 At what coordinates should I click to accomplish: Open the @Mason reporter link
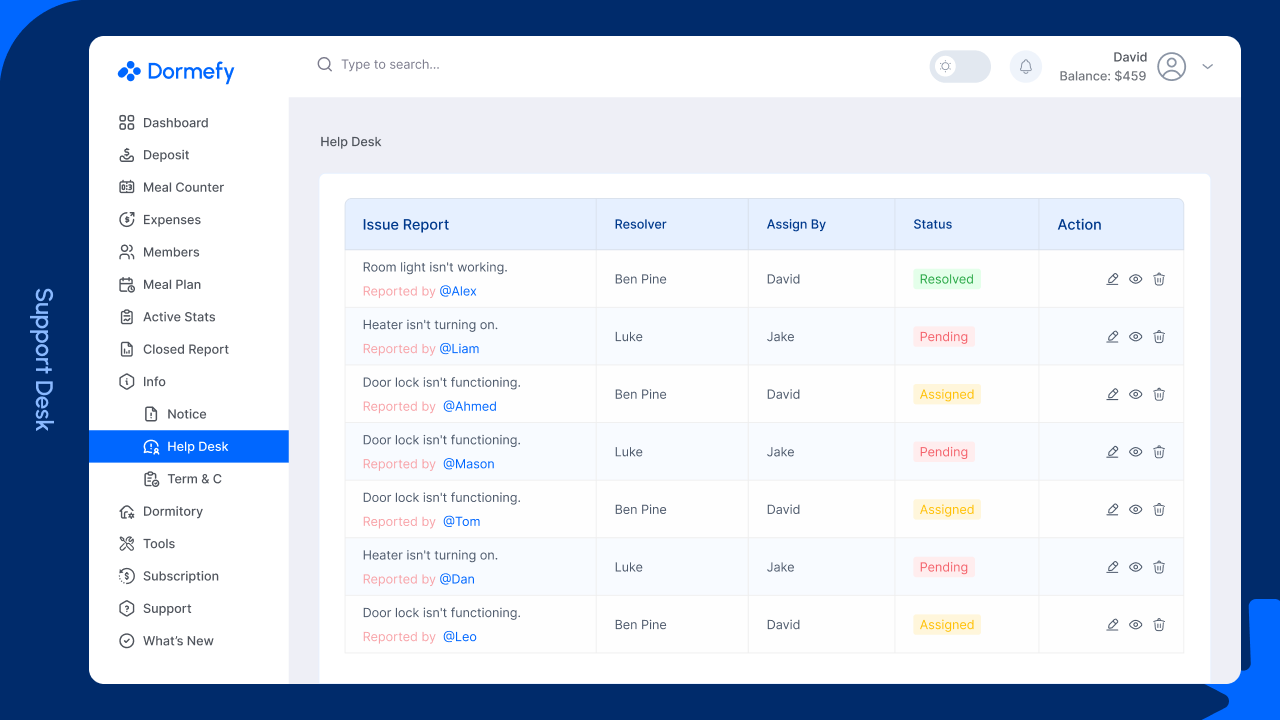[x=469, y=464]
